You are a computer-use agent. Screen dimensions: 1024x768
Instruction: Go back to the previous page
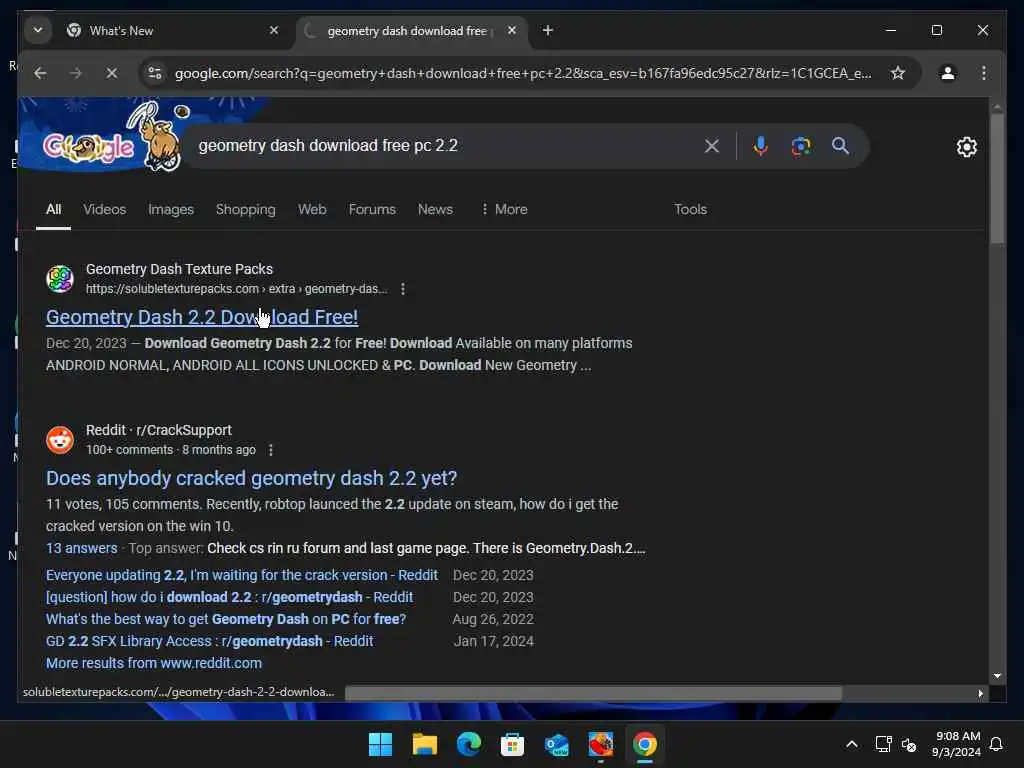[x=40, y=73]
